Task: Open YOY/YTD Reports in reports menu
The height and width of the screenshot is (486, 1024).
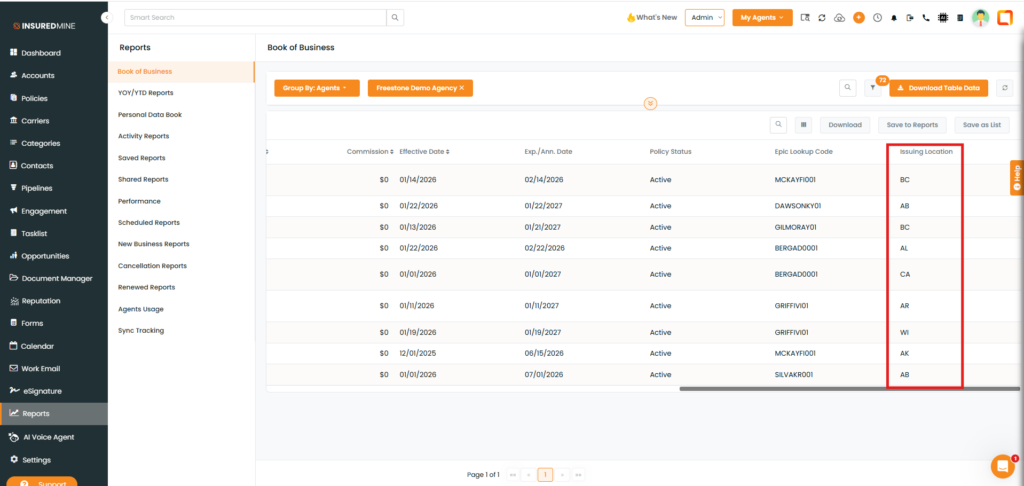Action: [x=145, y=93]
